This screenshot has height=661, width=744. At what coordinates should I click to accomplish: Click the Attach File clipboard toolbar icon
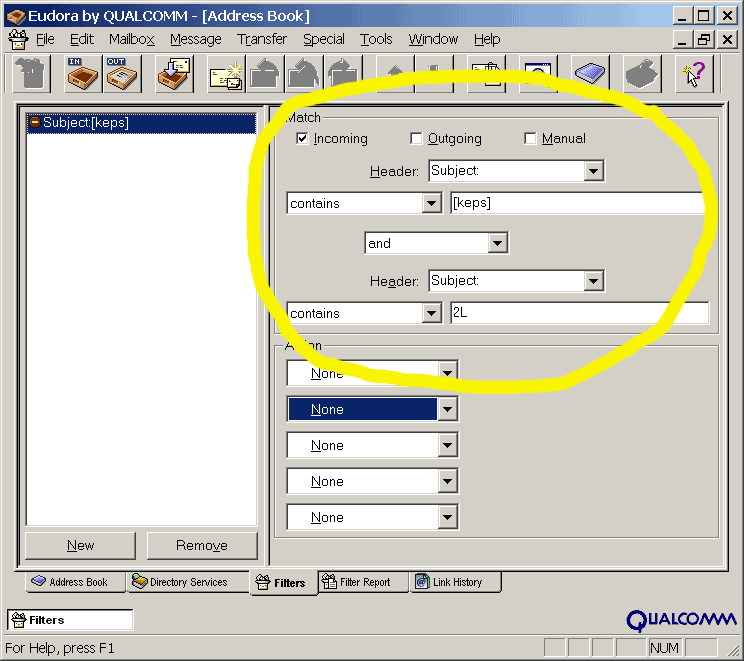click(x=486, y=74)
